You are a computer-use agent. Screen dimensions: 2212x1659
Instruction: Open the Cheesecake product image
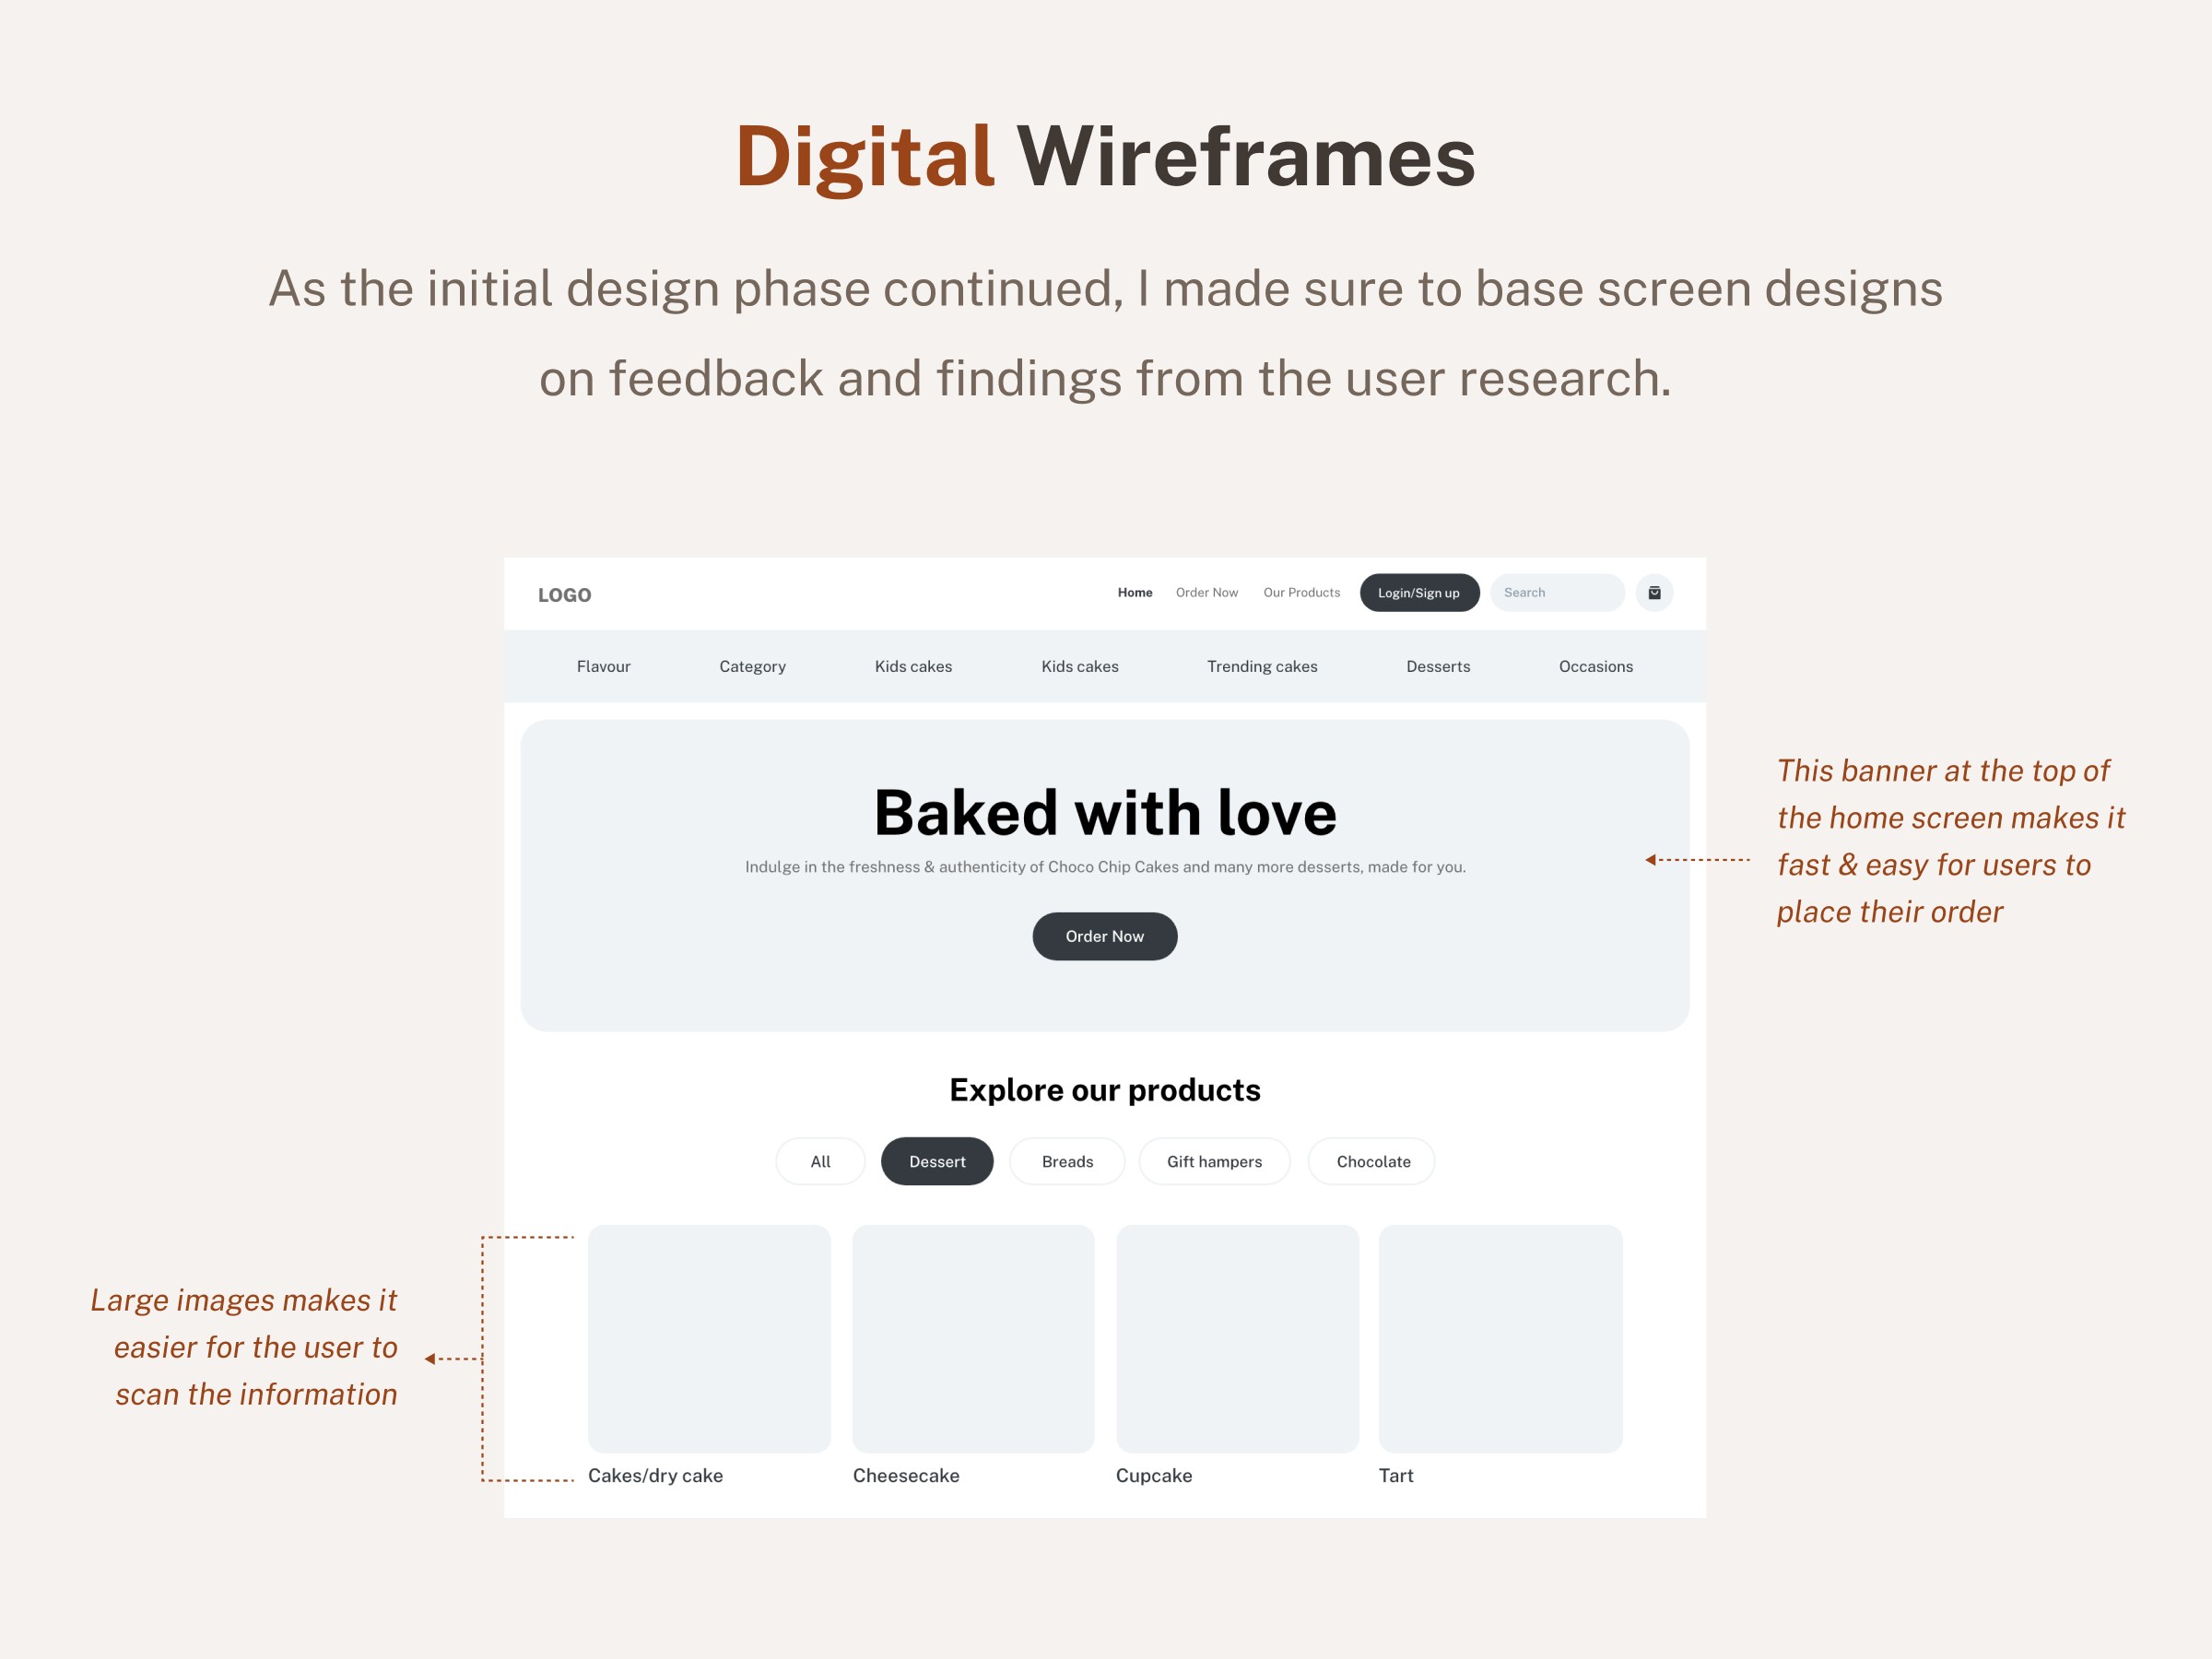tap(972, 1338)
